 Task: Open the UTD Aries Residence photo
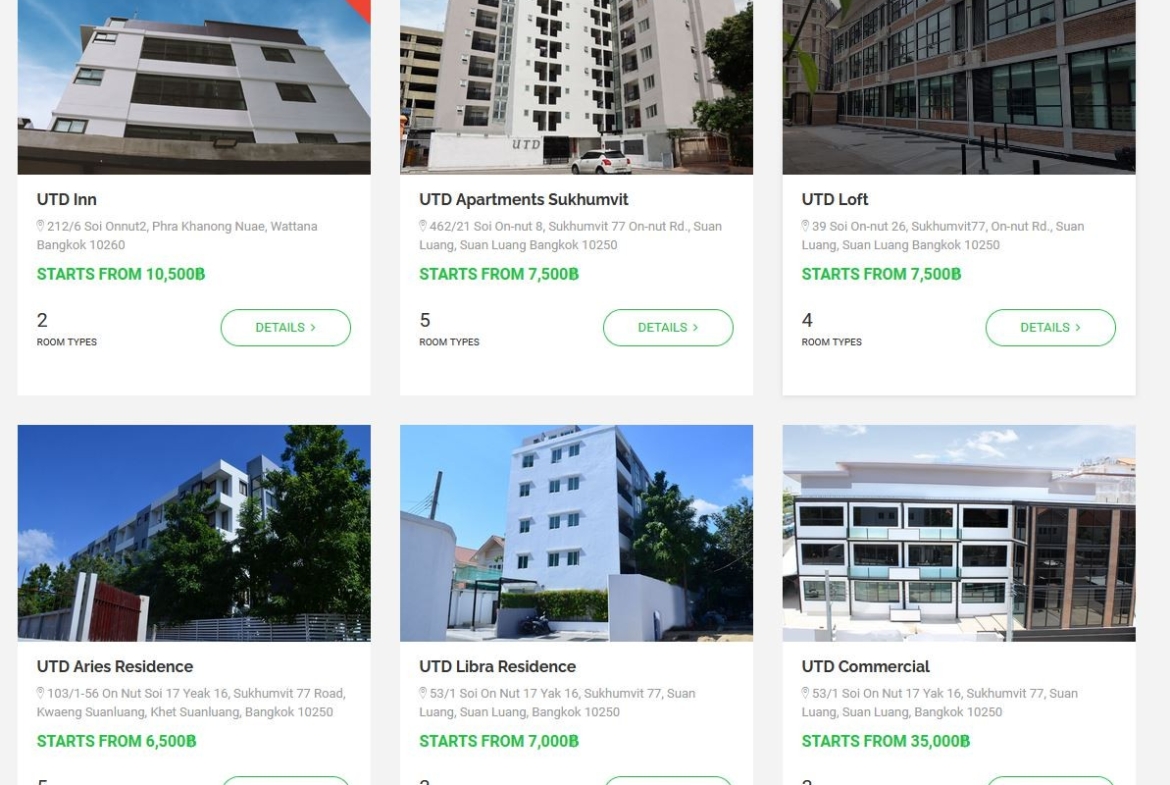point(194,534)
